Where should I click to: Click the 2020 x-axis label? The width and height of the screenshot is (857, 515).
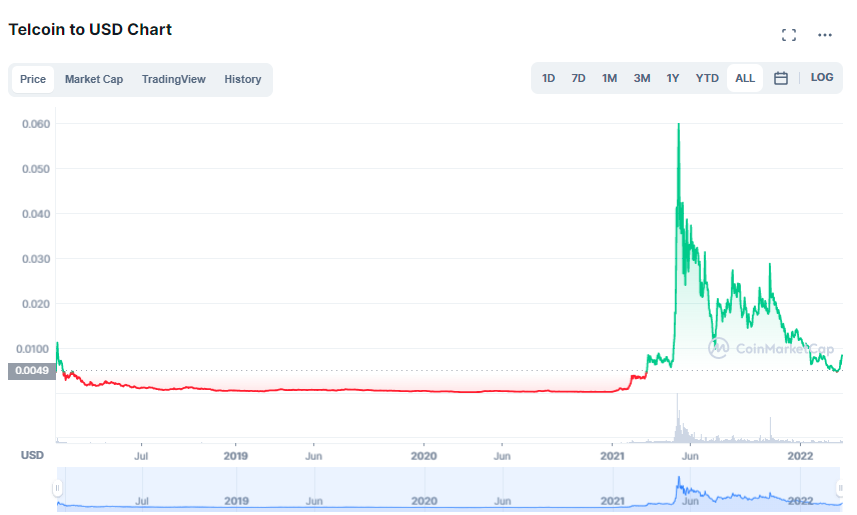[x=424, y=456]
